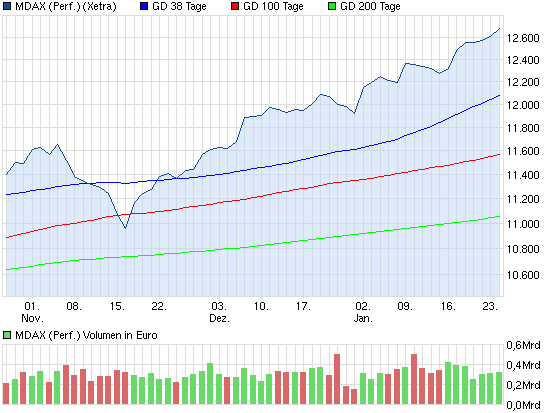Click the '02. Jan.' date axis label
The height and width of the screenshot is (413, 545).
click(x=363, y=312)
